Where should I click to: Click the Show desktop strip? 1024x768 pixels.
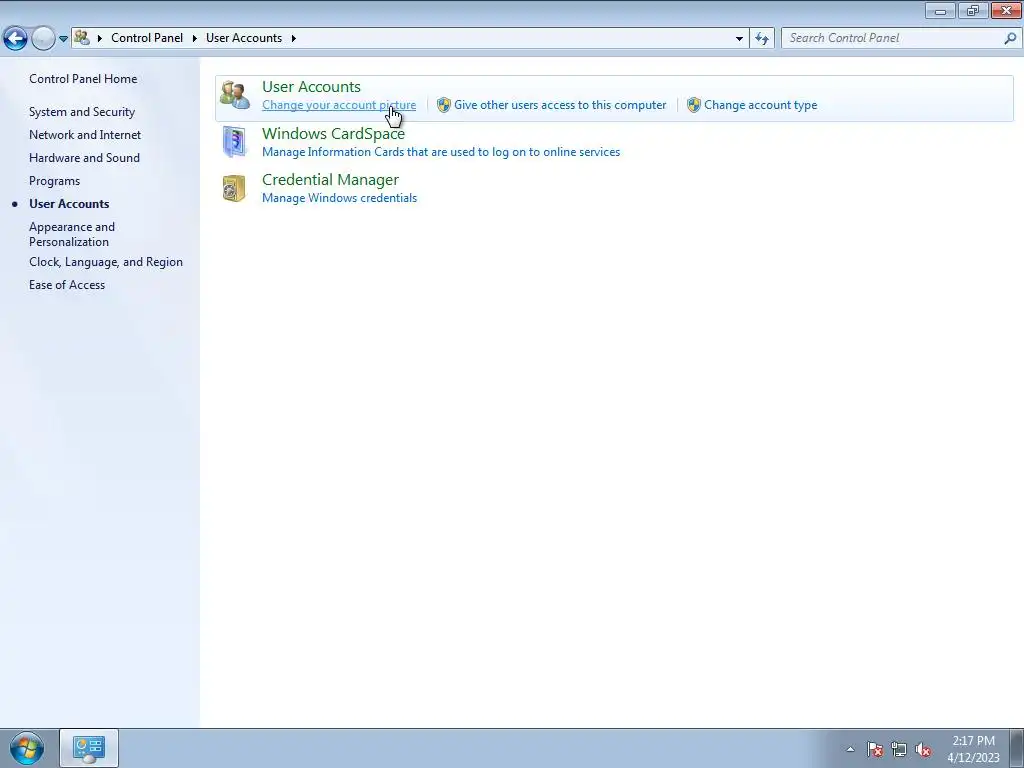pyautogui.click(x=1016, y=748)
